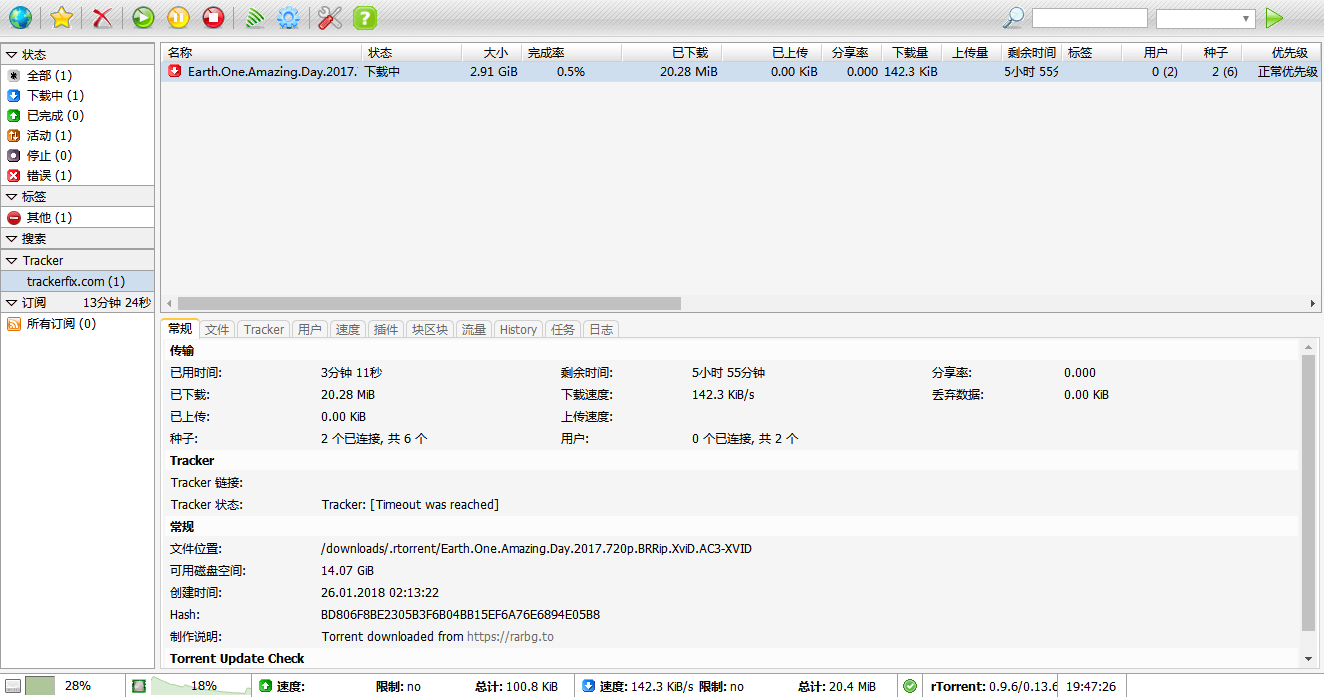Viewport: 1324px width, 697px height.
Task: Sort torrents by the 大小 column header
Action: [491, 52]
